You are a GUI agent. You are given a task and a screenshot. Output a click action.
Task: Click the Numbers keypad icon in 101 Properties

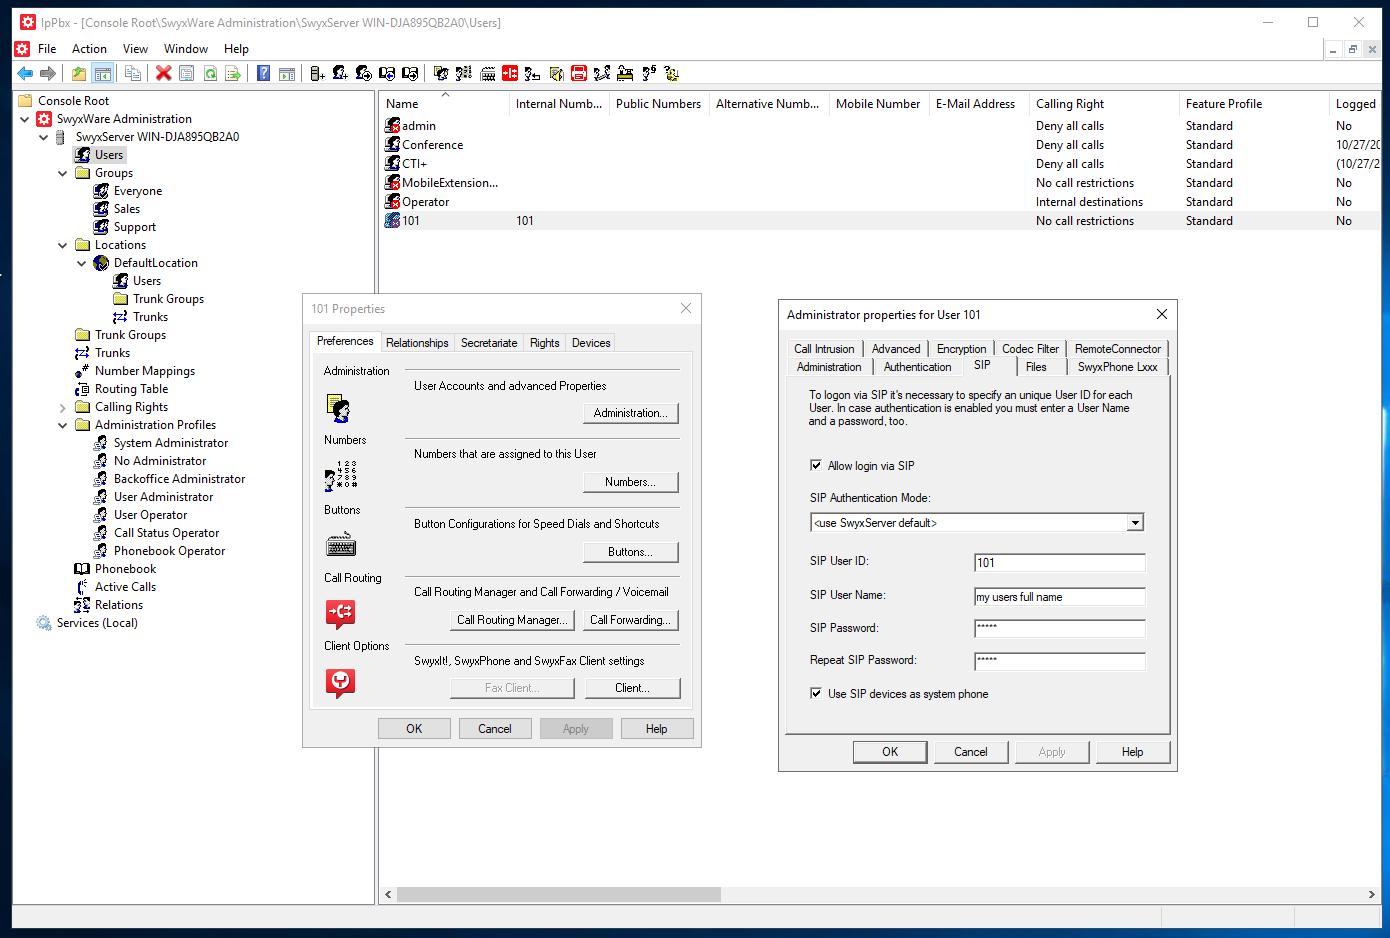340,476
